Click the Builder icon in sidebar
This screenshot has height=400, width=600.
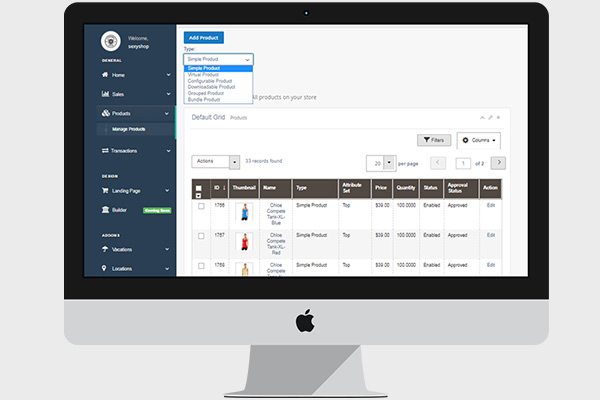click(x=106, y=210)
